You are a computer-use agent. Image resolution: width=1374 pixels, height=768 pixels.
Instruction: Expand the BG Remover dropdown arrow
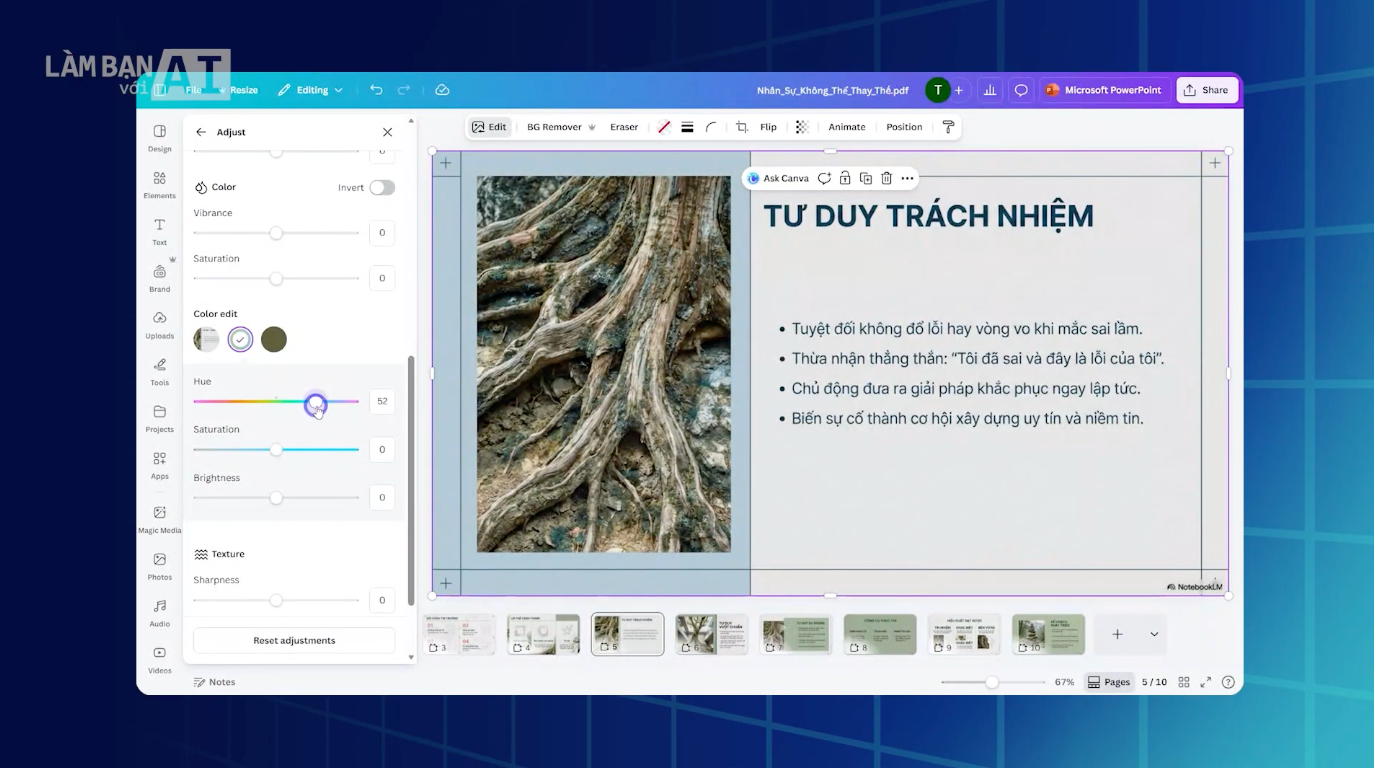594,126
